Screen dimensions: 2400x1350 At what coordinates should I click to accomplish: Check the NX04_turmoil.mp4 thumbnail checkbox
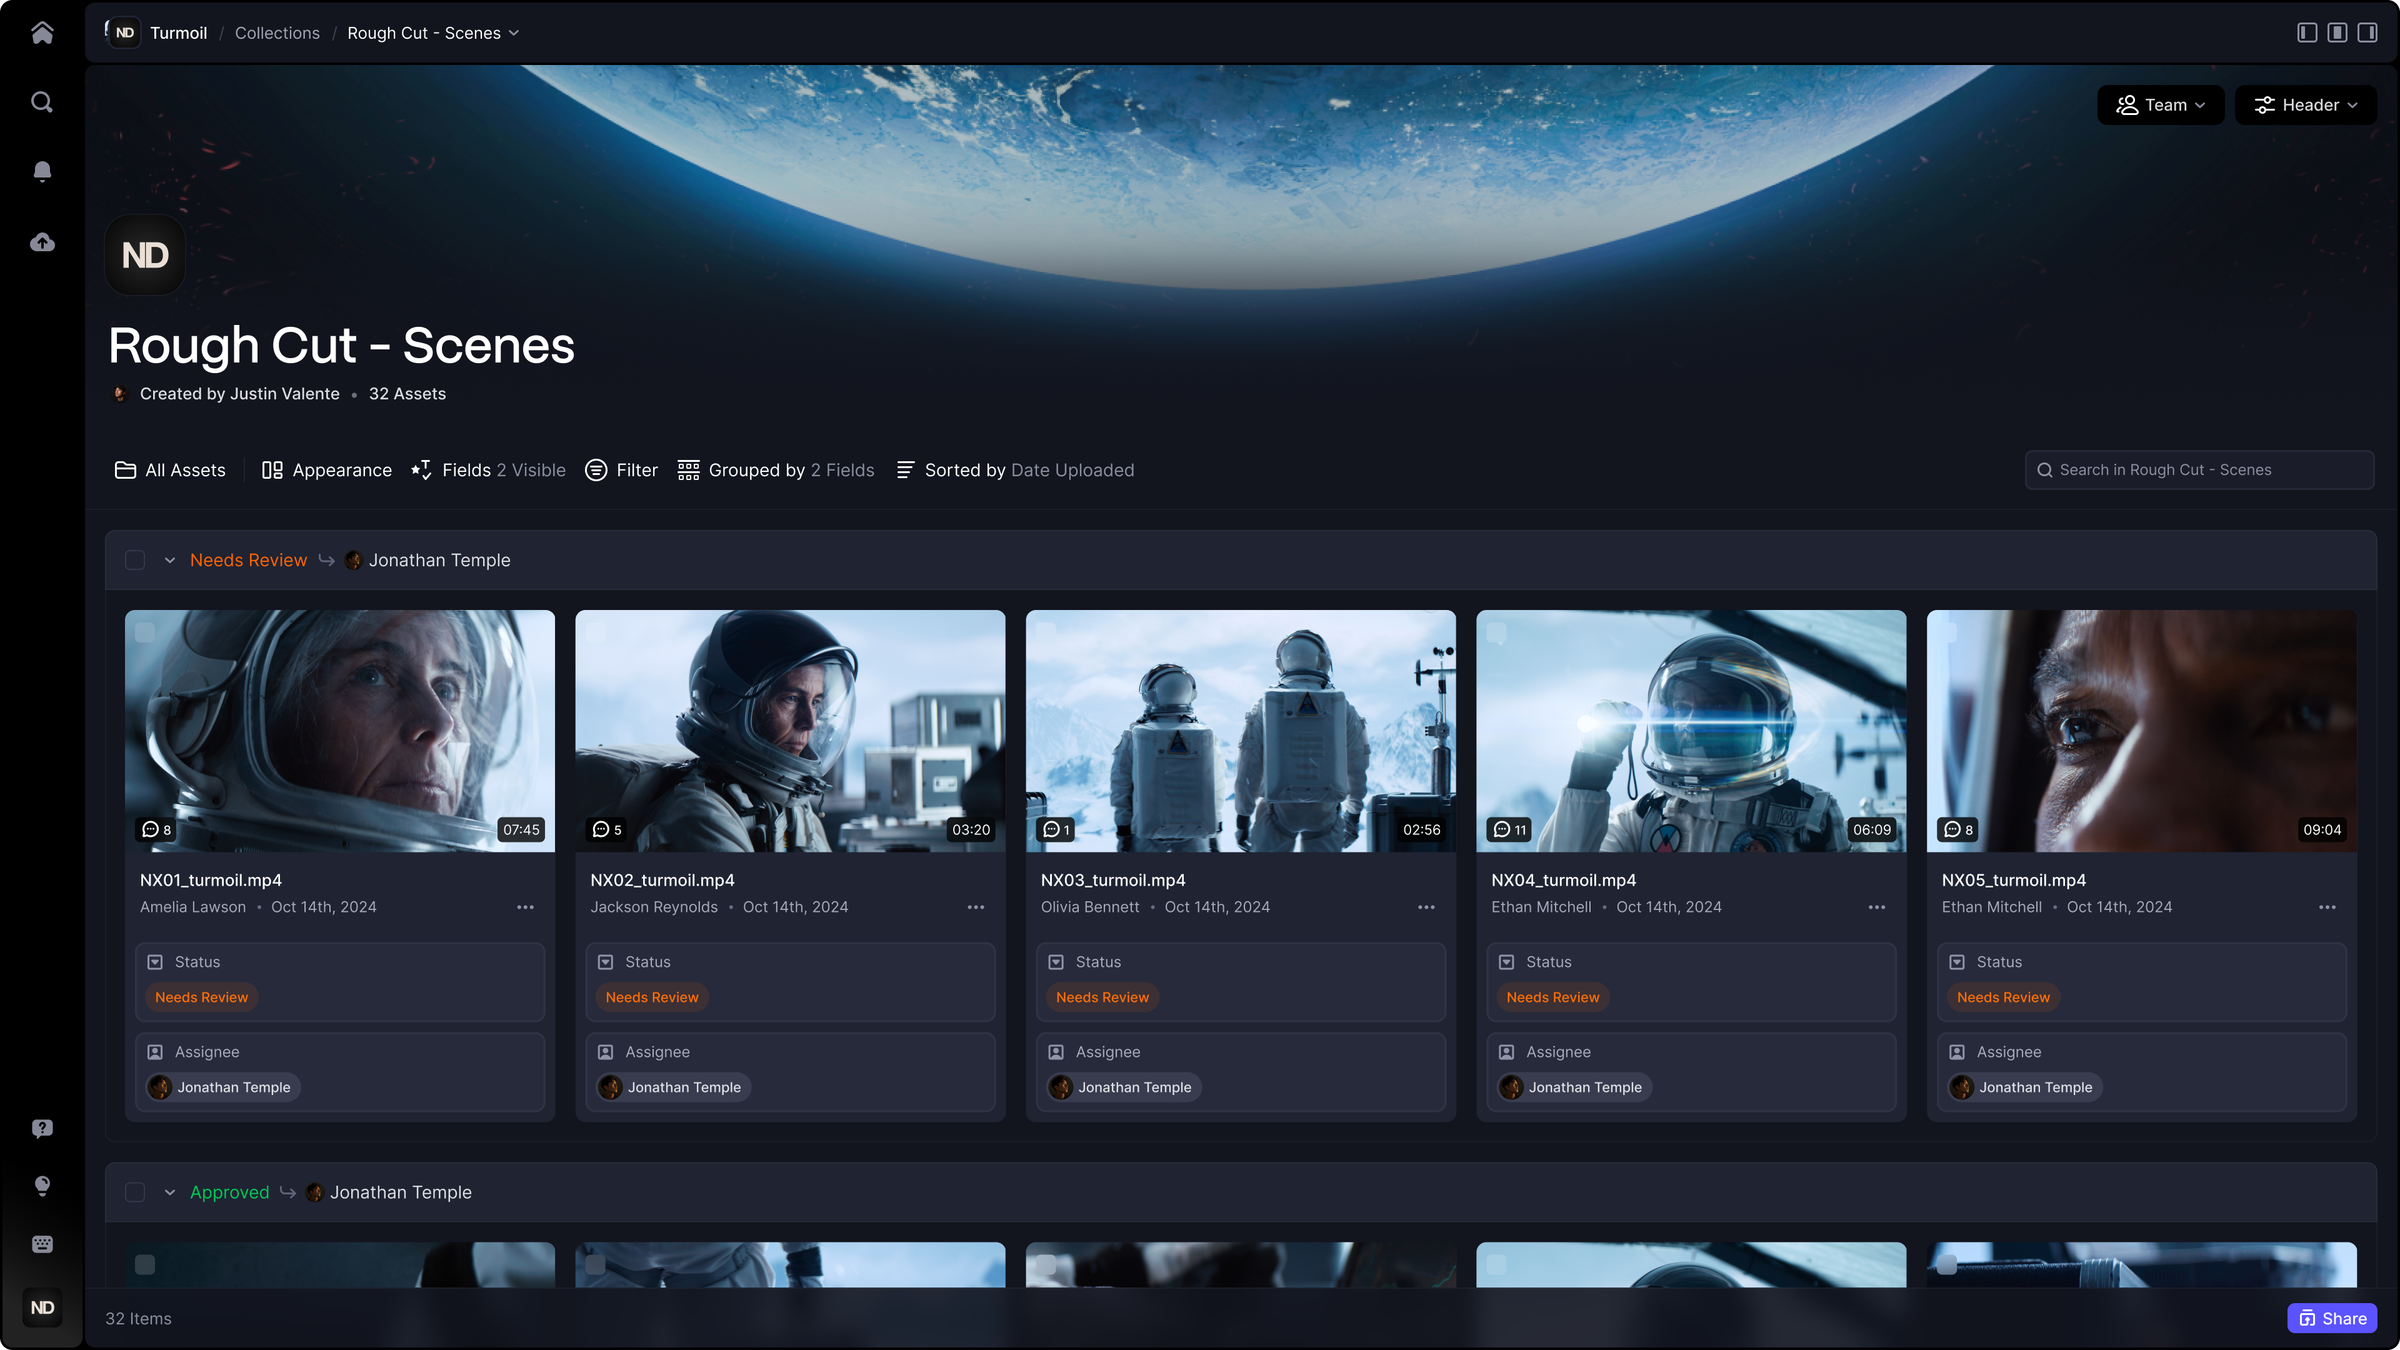click(x=1497, y=632)
